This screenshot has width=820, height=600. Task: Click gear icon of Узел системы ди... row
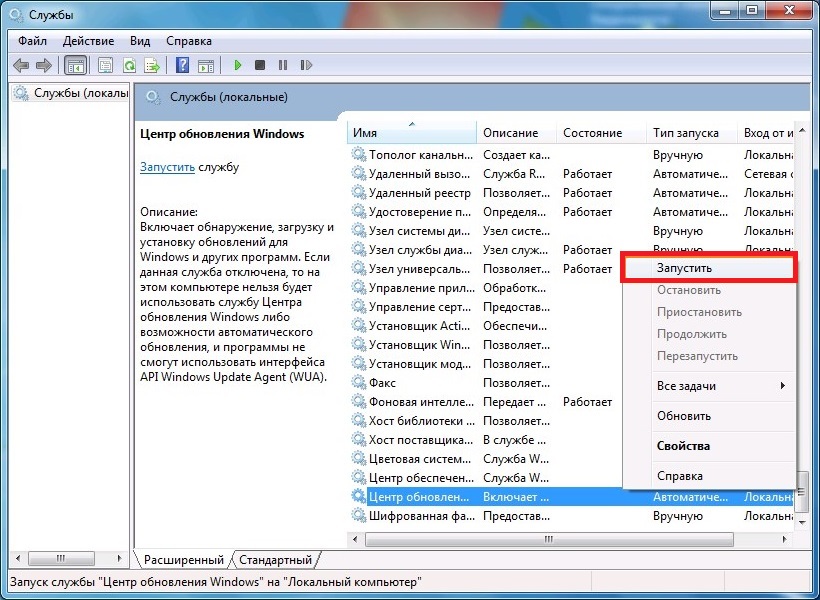[359, 231]
